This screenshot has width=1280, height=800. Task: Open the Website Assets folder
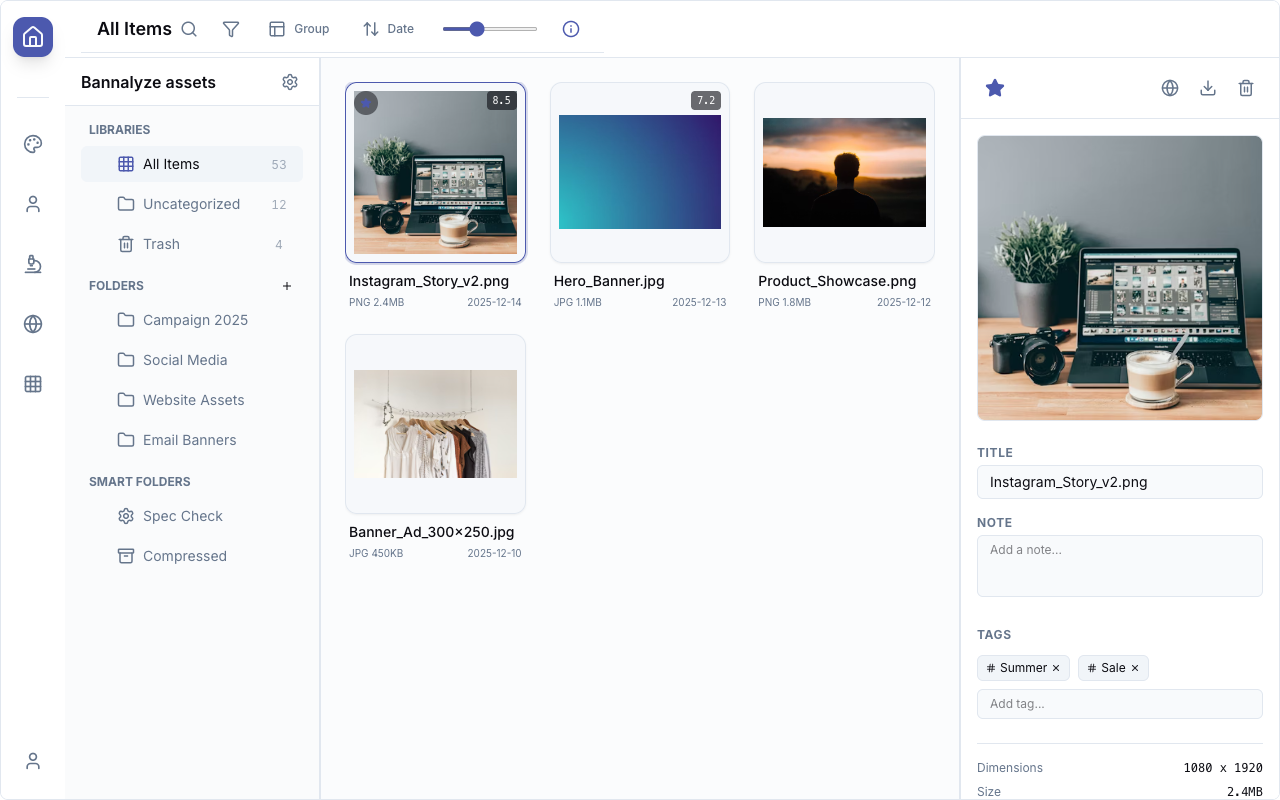tap(192, 400)
